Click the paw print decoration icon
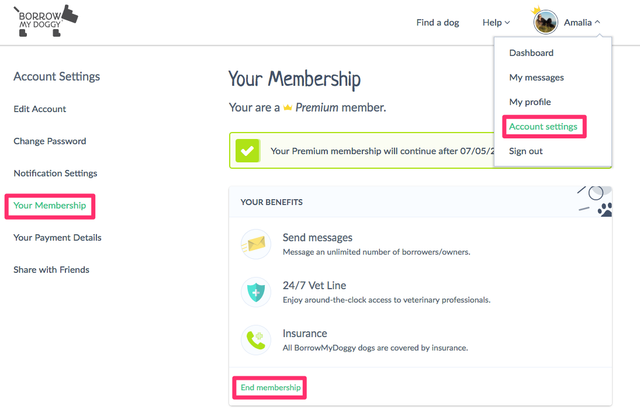The width and height of the screenshot is (640, 420). pos(606,210)
